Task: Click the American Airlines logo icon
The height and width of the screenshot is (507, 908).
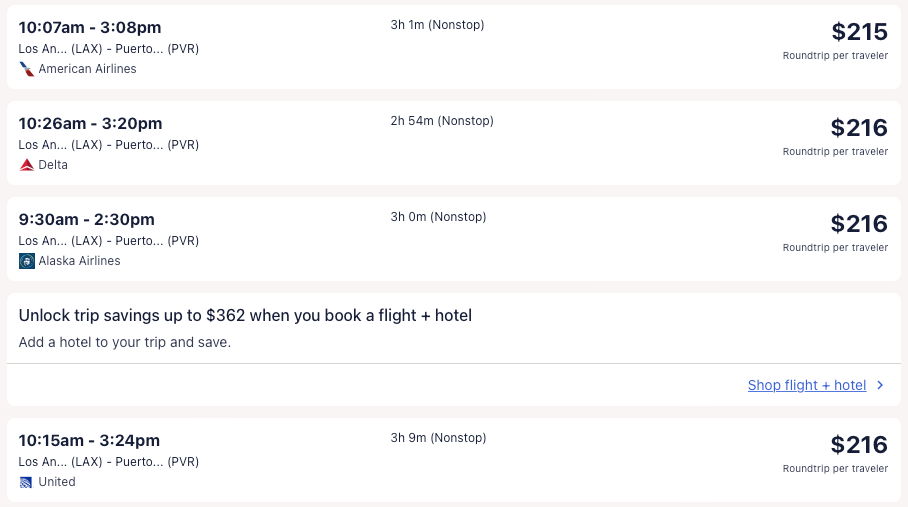Action: pyautogui.click(x=27, y=69)
